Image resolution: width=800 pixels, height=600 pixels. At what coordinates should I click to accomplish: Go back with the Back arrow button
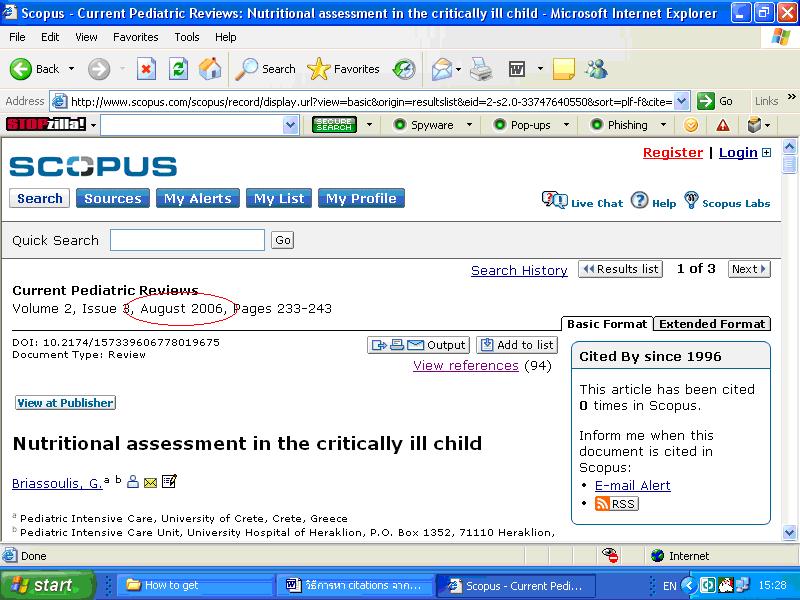click(34, 69)
